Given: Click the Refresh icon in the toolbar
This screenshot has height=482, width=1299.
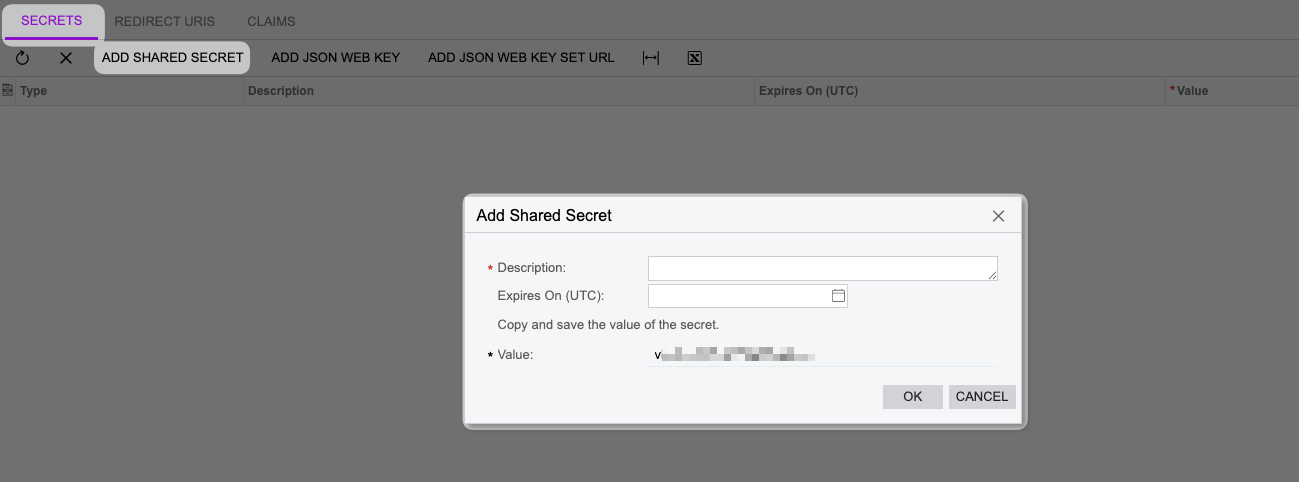Looking at the screenshot, I should tap(22, 58).
